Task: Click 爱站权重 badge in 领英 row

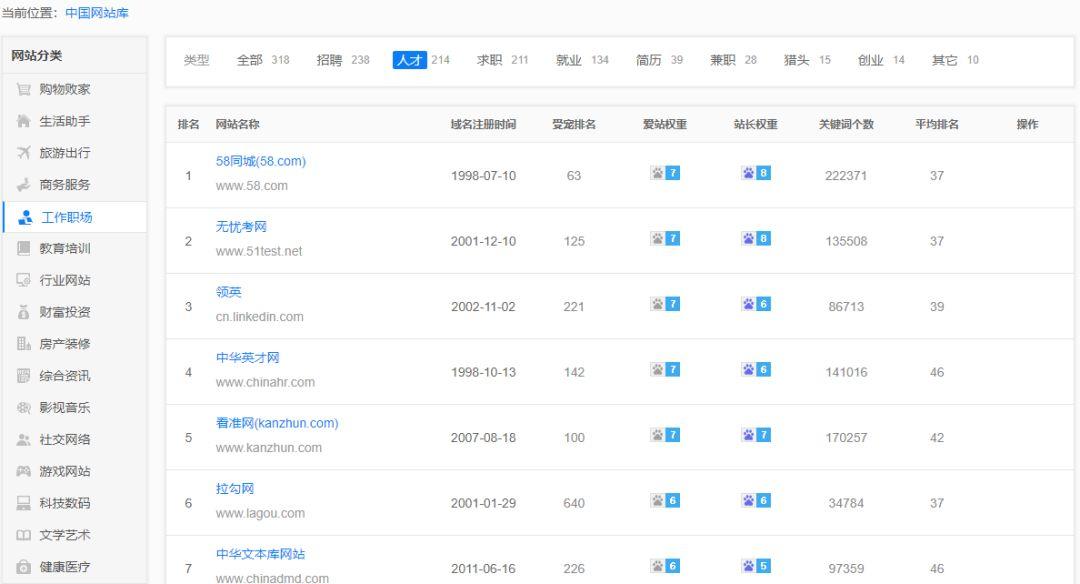Action: tap(665, 304)
